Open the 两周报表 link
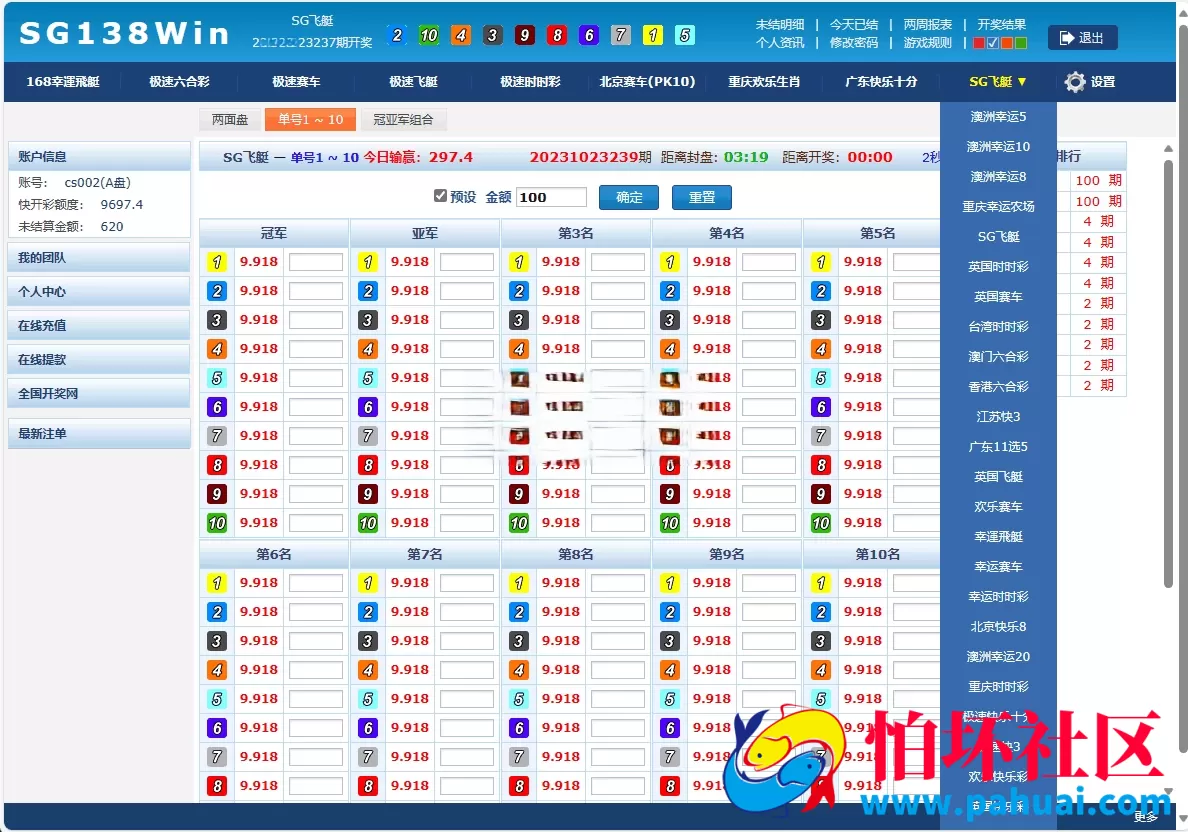The width and height of the screenshot is (1188, 832). (927, 24)
